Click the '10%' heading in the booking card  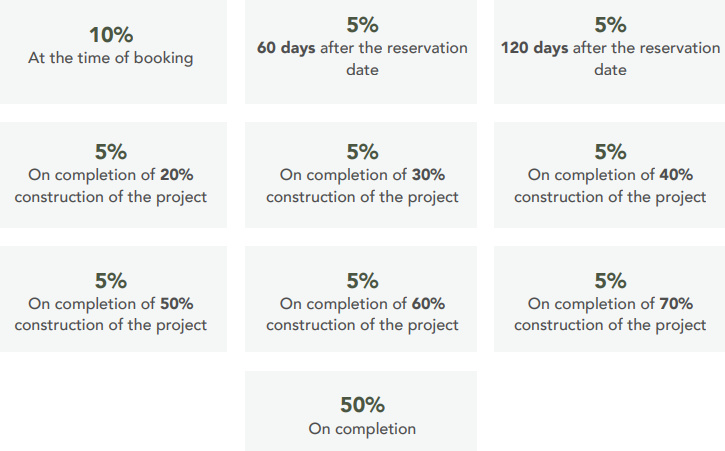(x=111, y=34)
